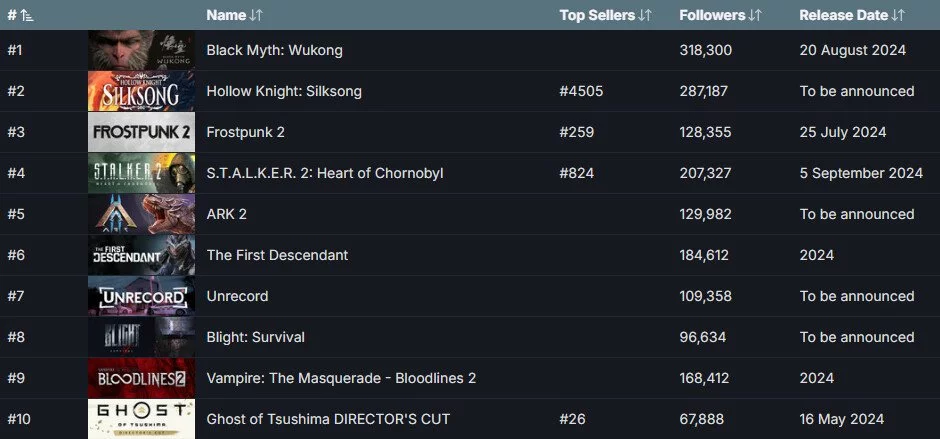Click the Release Date header label

843,16
